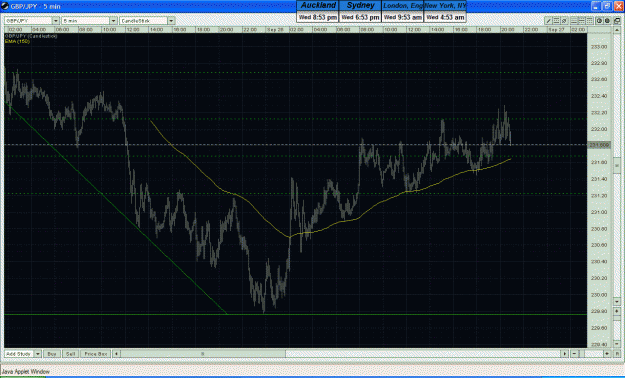Click the Sydney world clock header

[360, 6]
